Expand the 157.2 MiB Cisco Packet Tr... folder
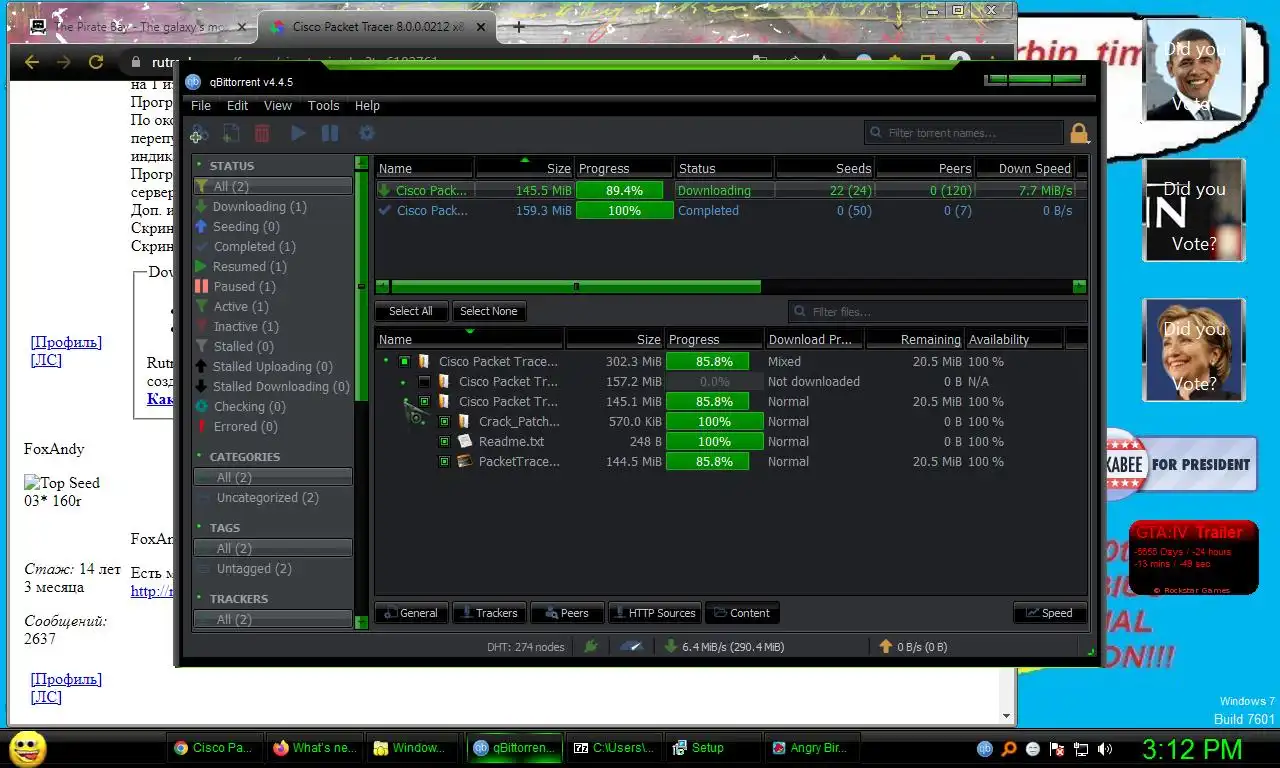 (x=404, y=381)
